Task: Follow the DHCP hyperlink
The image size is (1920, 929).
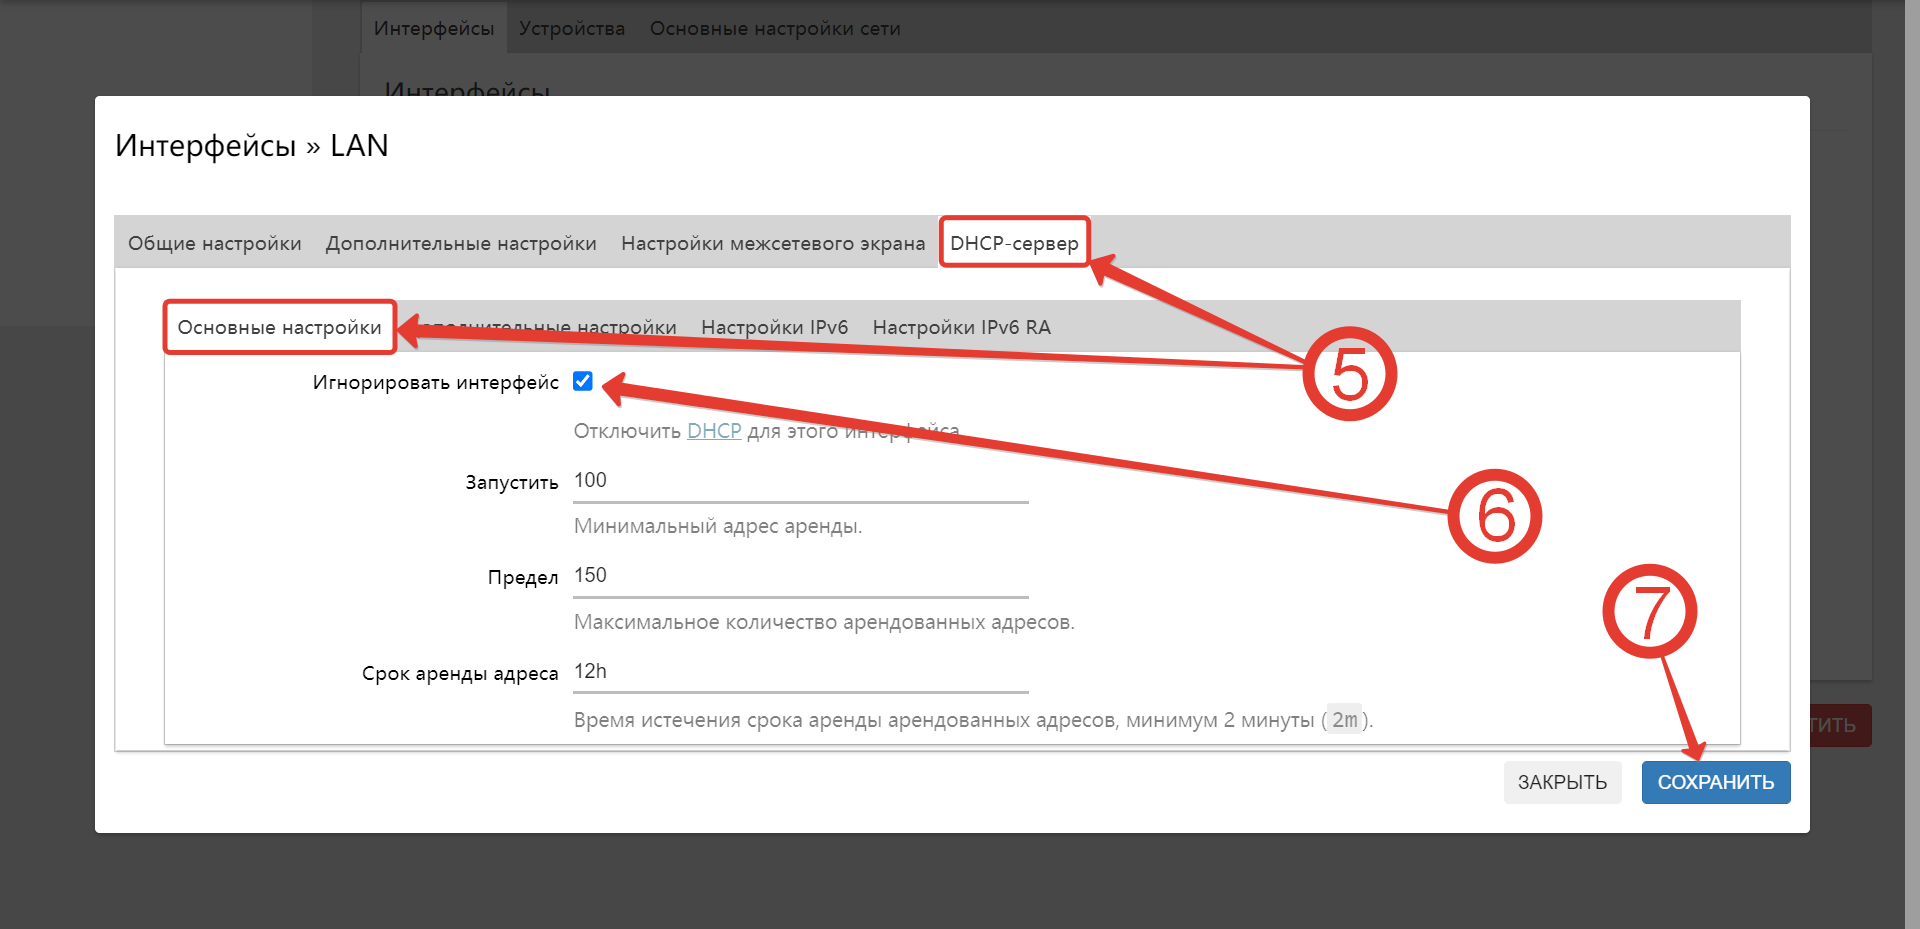Action: [713, 430]
